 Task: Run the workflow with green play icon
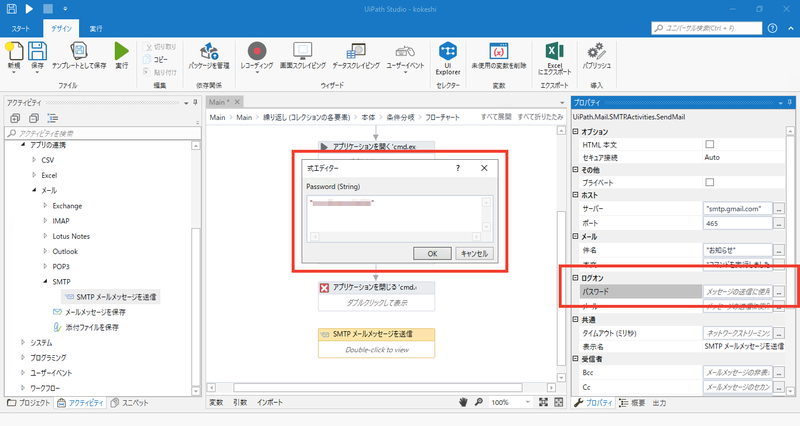[121, 52]
